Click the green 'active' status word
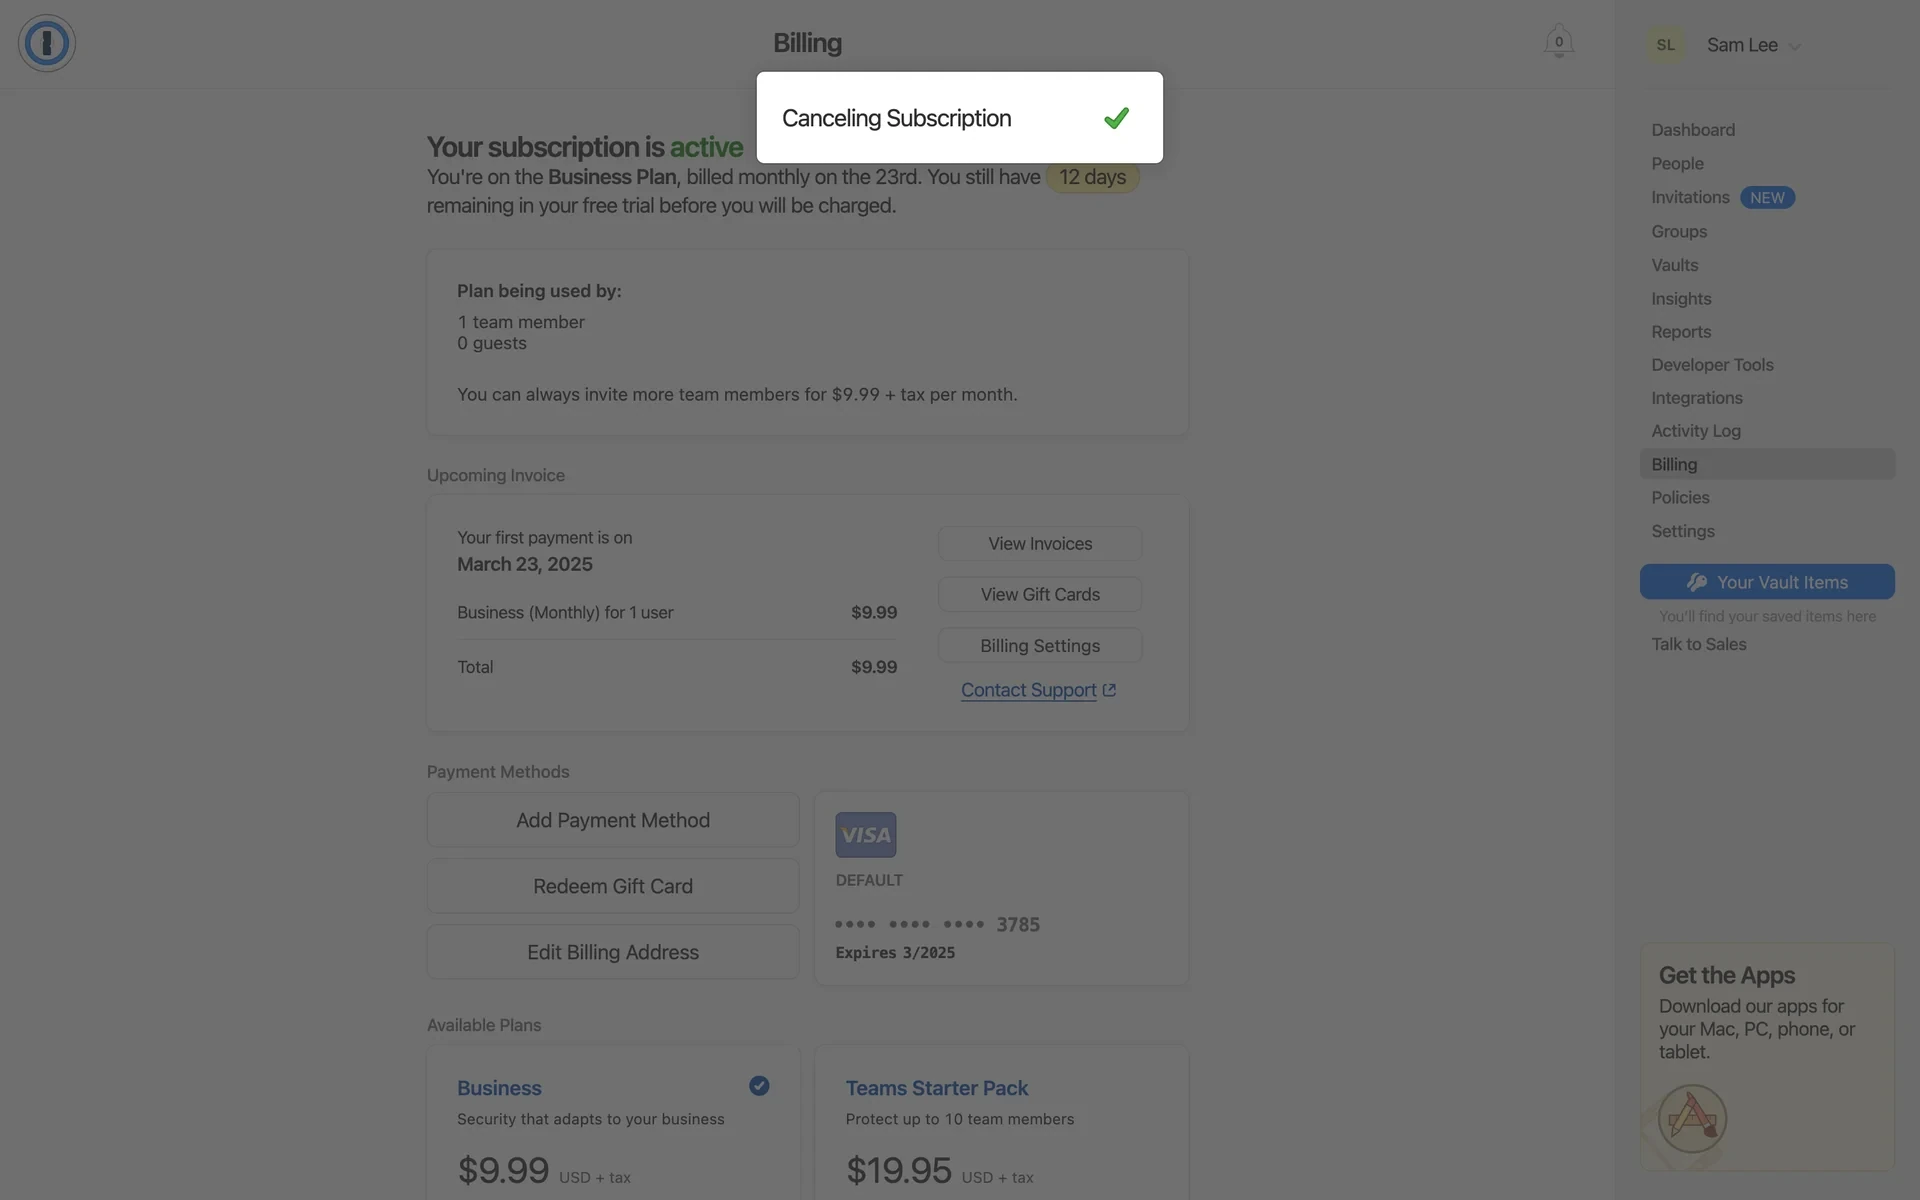The height and width of the screenshot is (1200, 1920). tap(706, 147)
